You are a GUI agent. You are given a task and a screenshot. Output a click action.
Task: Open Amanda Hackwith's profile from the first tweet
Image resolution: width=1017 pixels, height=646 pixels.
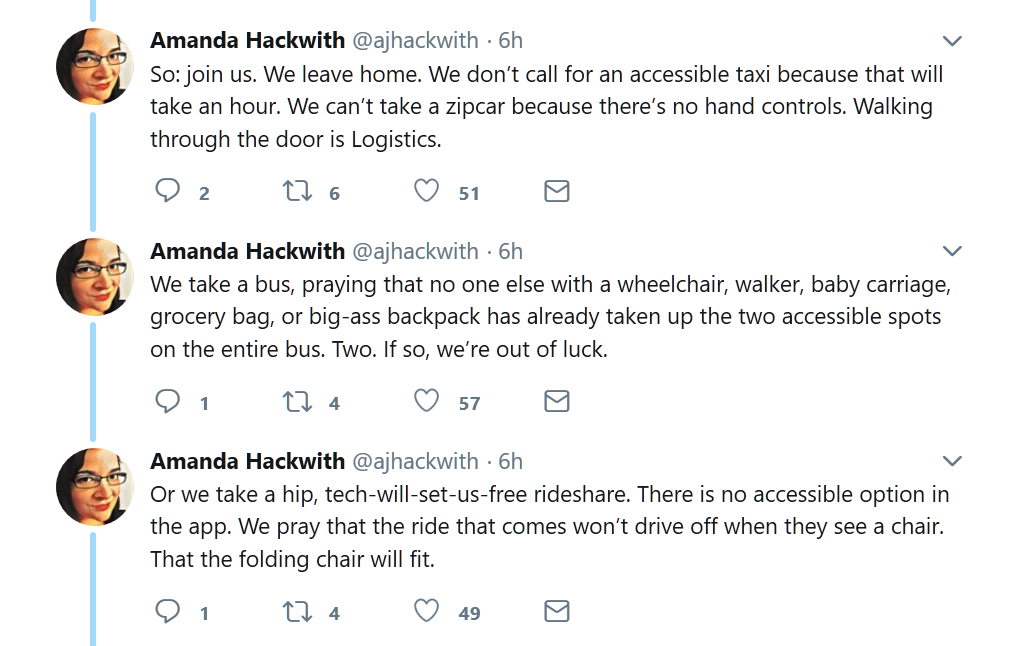point(247,41)
